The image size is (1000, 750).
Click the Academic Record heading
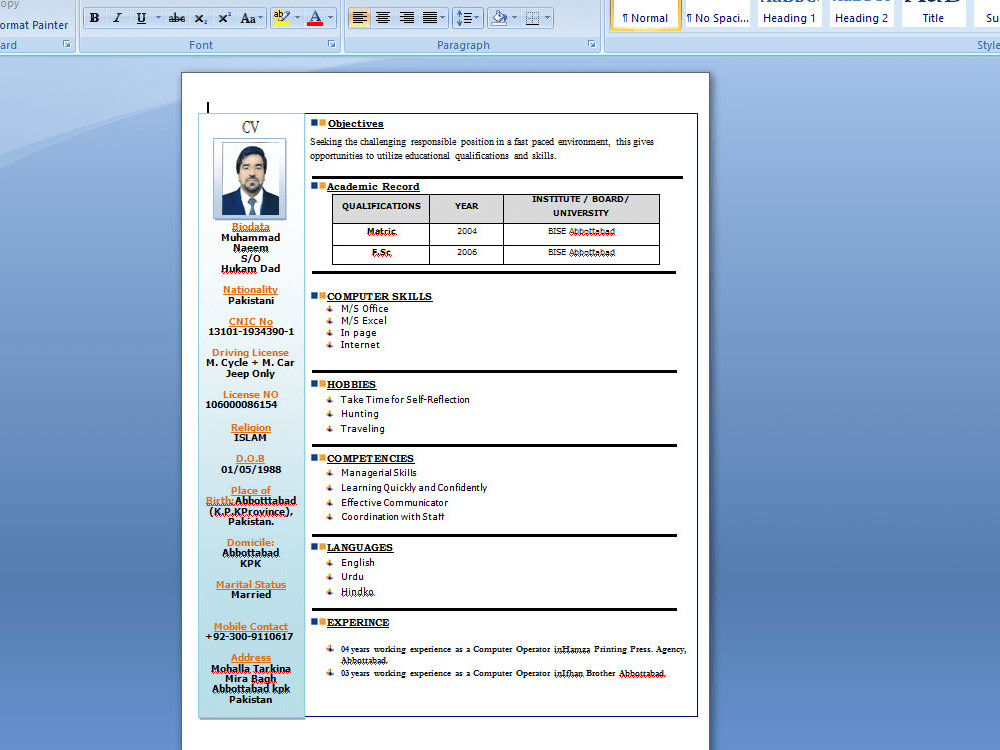pos(373,186)
